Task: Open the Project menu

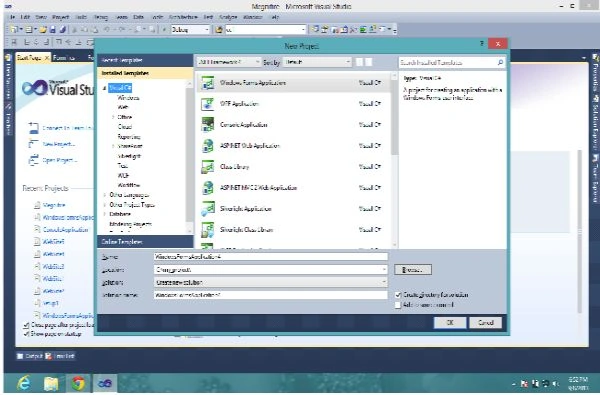Action: [x=61, y=17]
